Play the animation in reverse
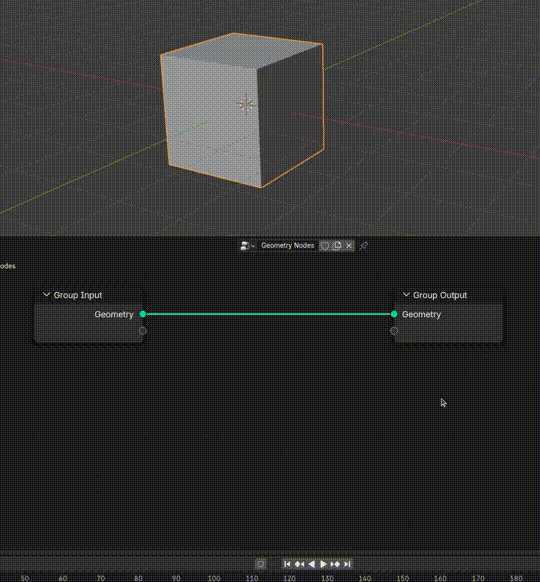The width and height of the screenshot is (540, 582). pos(311,564)
